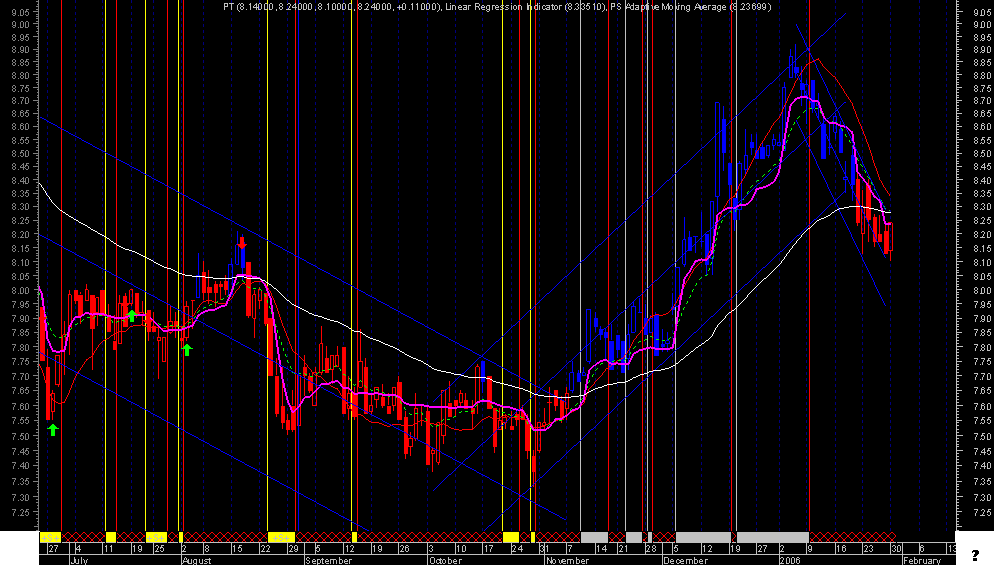
Task: Select the yellow +S+ marker above June 27
Action: click(50, 537)
